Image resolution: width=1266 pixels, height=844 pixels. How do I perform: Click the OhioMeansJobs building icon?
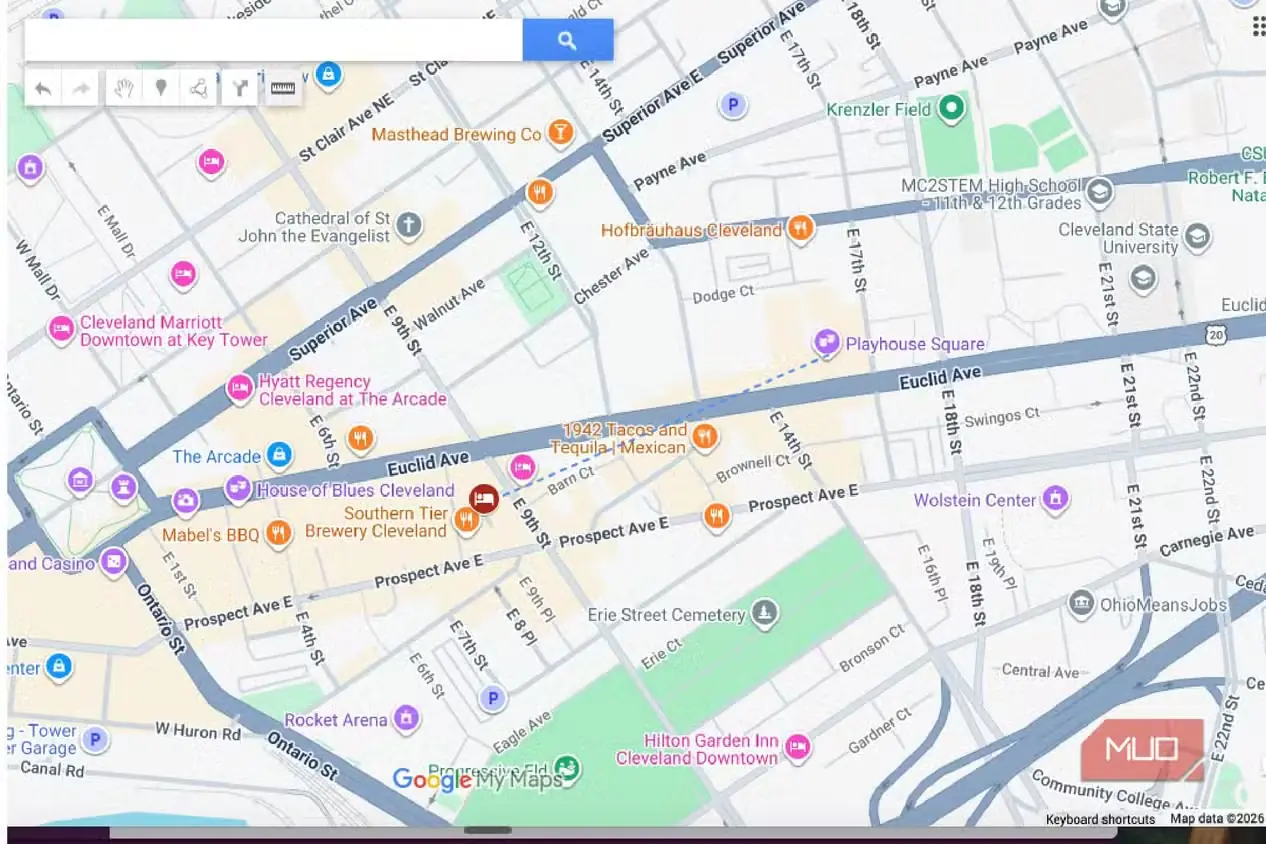tap(1081, 603)
